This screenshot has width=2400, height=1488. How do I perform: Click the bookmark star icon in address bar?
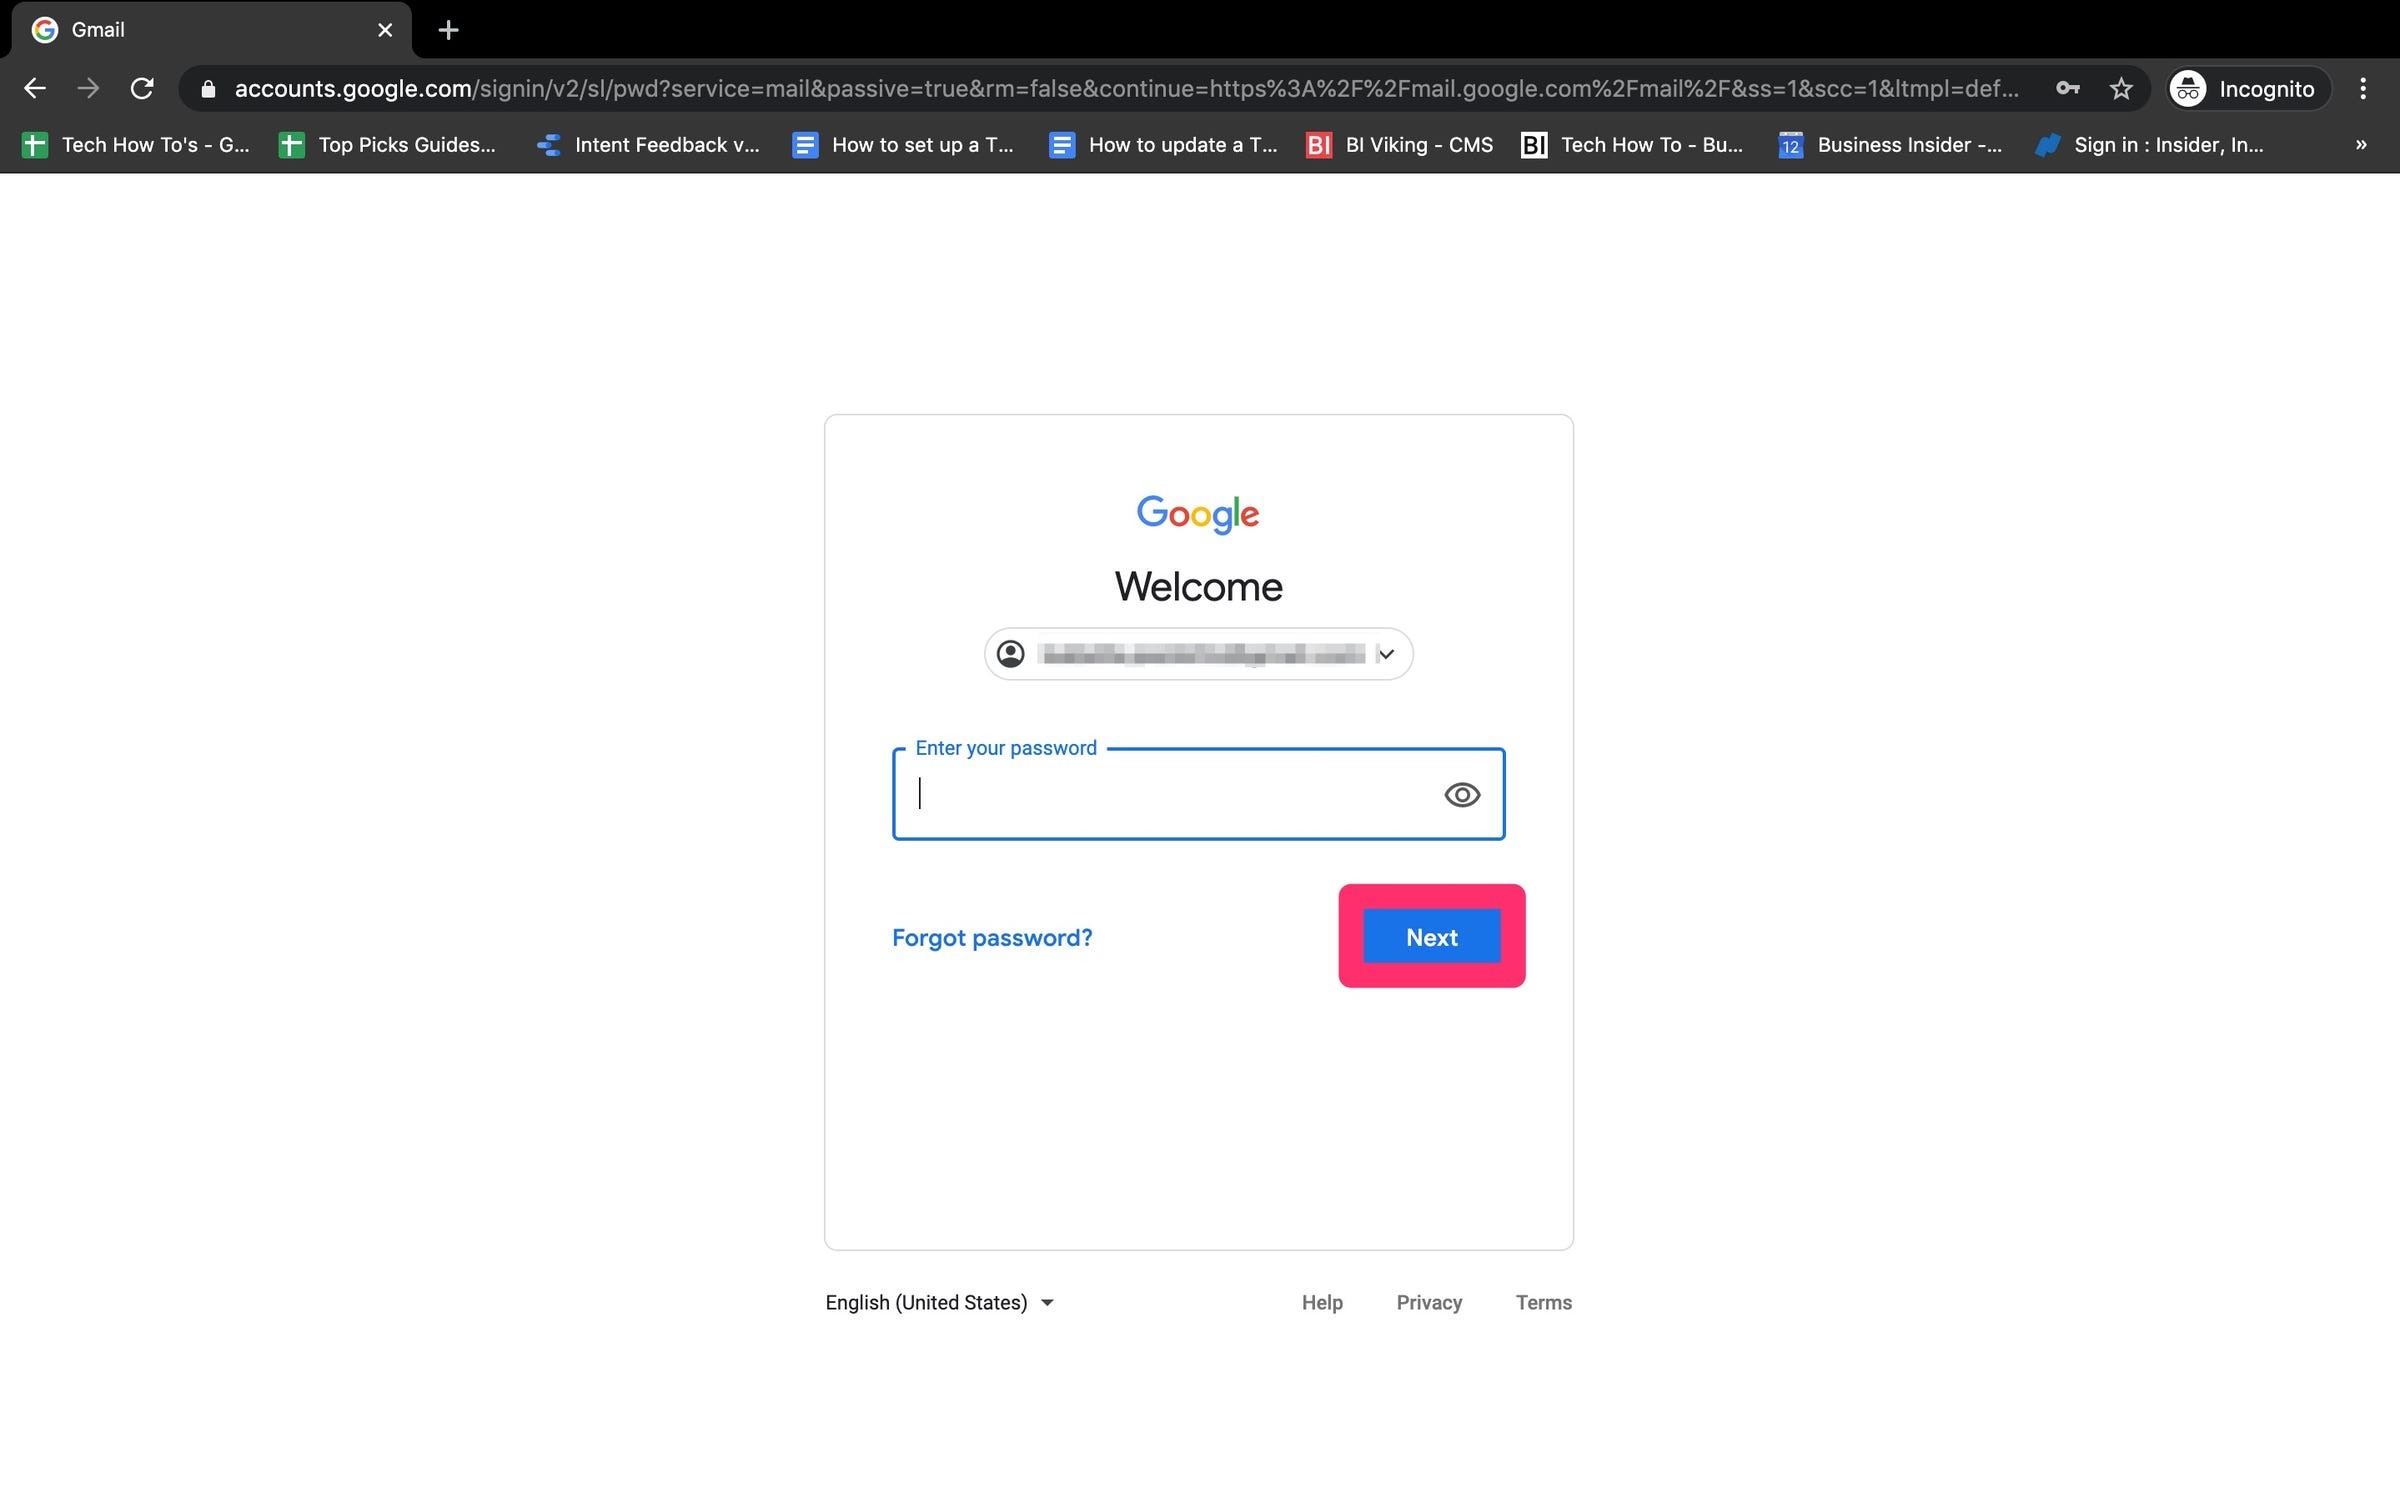(x=2121, y=87)
